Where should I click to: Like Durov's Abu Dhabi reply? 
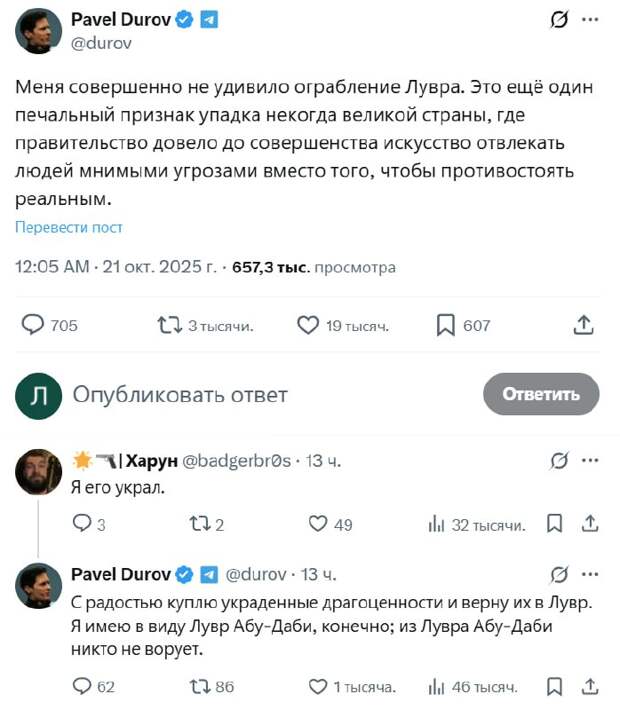point(318,686)
